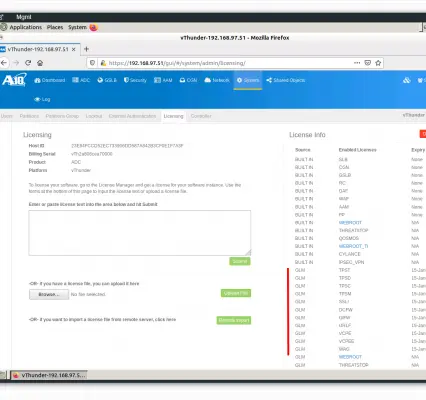426x400 pixels.
Task: Click the Enabled Licenses column header
Action: (x=358, y=150)
